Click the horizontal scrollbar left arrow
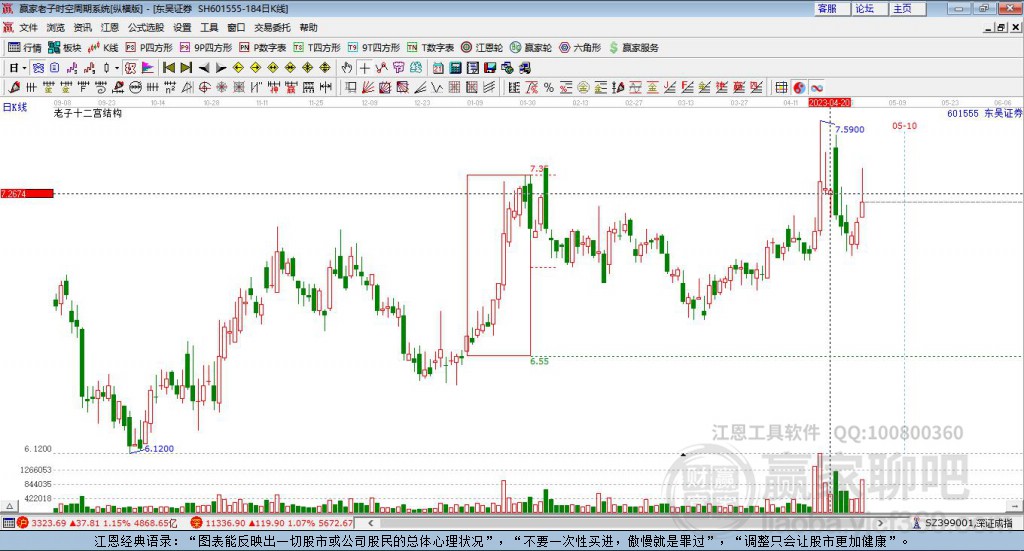The image size is (1024, 551). pos(371,523)
